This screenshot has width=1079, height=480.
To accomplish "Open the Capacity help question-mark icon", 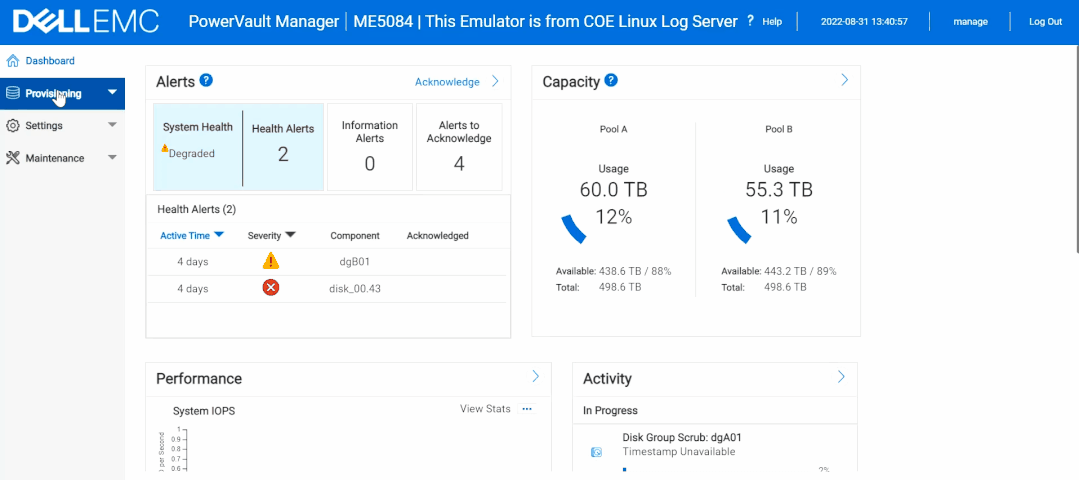I will coord(610,80).
